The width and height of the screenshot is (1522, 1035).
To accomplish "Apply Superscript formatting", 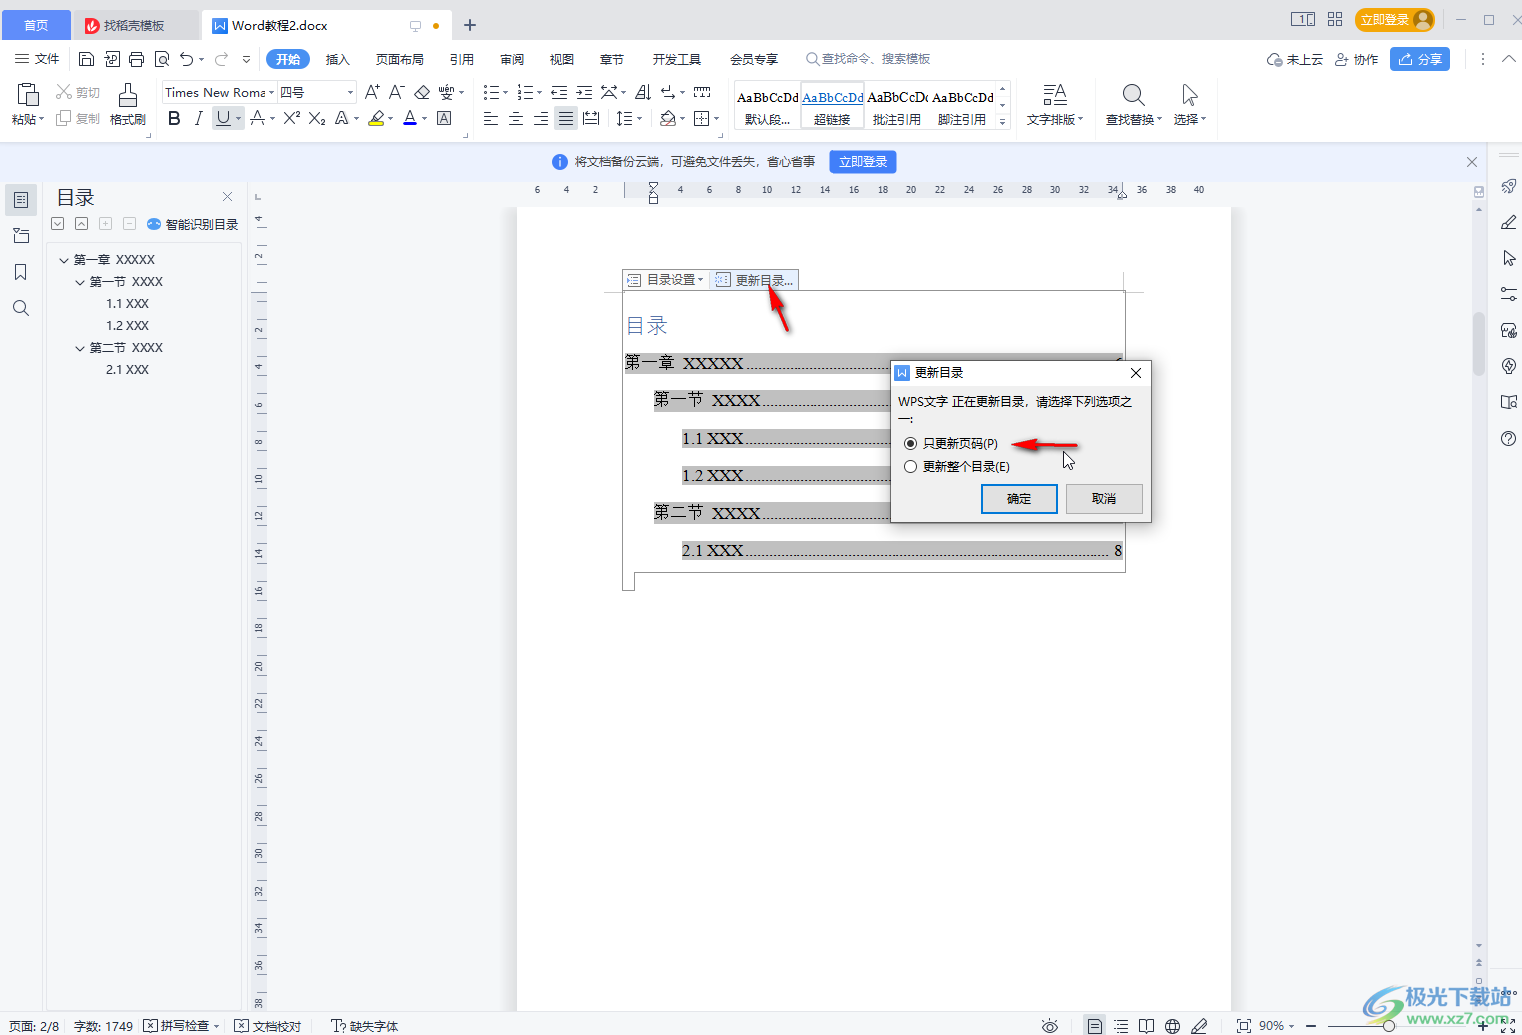I will coord(291,118).
